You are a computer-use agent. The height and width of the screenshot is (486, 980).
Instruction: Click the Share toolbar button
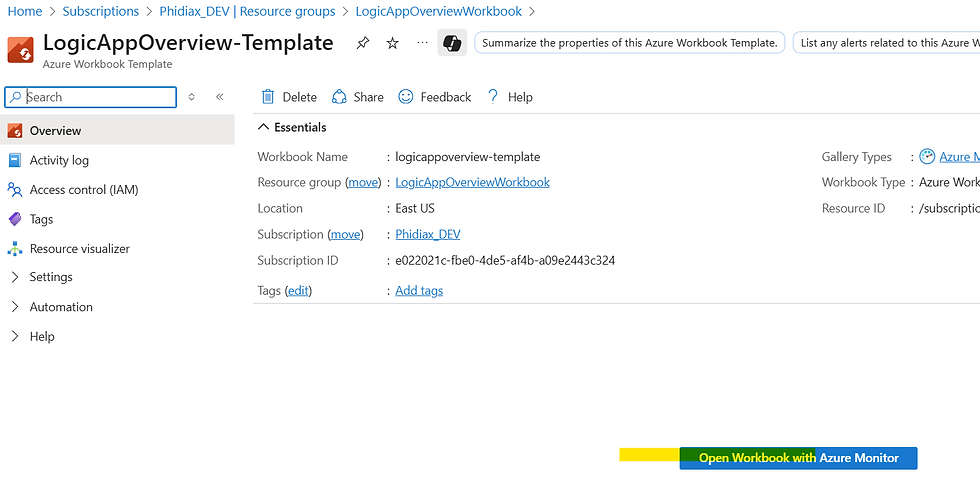click(358, 97)
